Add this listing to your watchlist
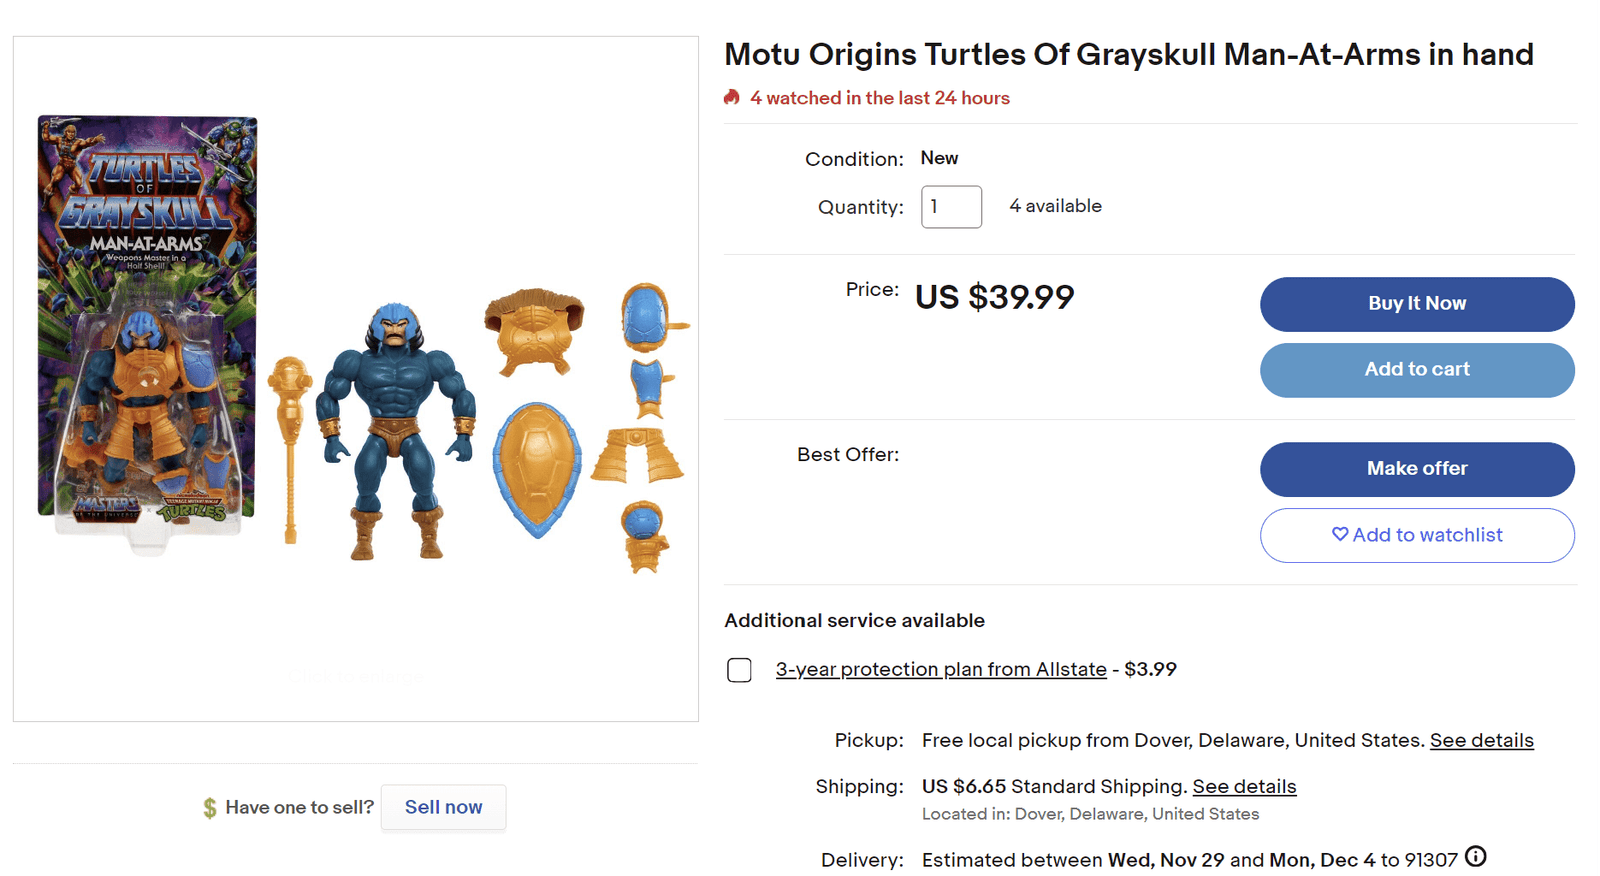The image size is (1600, 876). click(x=1416, y=535)
